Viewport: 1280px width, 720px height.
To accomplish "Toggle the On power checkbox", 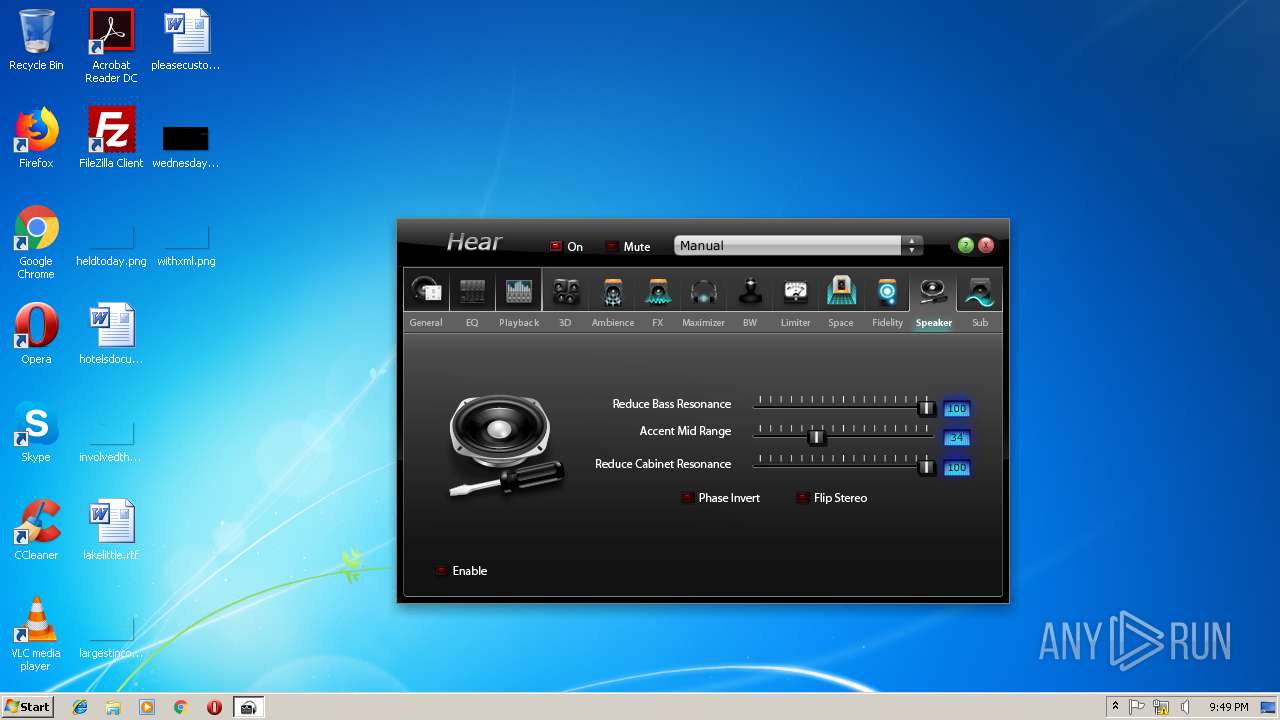I will point(556,246).
